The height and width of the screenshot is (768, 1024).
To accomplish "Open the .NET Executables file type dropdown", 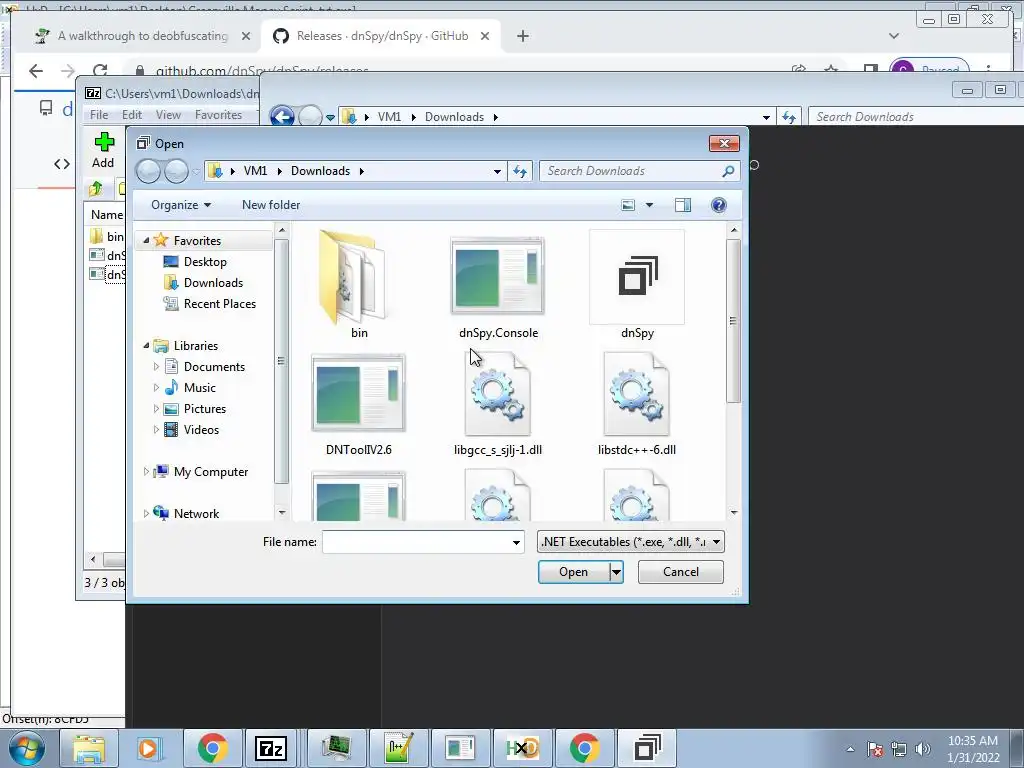I will tap(631, 541).
